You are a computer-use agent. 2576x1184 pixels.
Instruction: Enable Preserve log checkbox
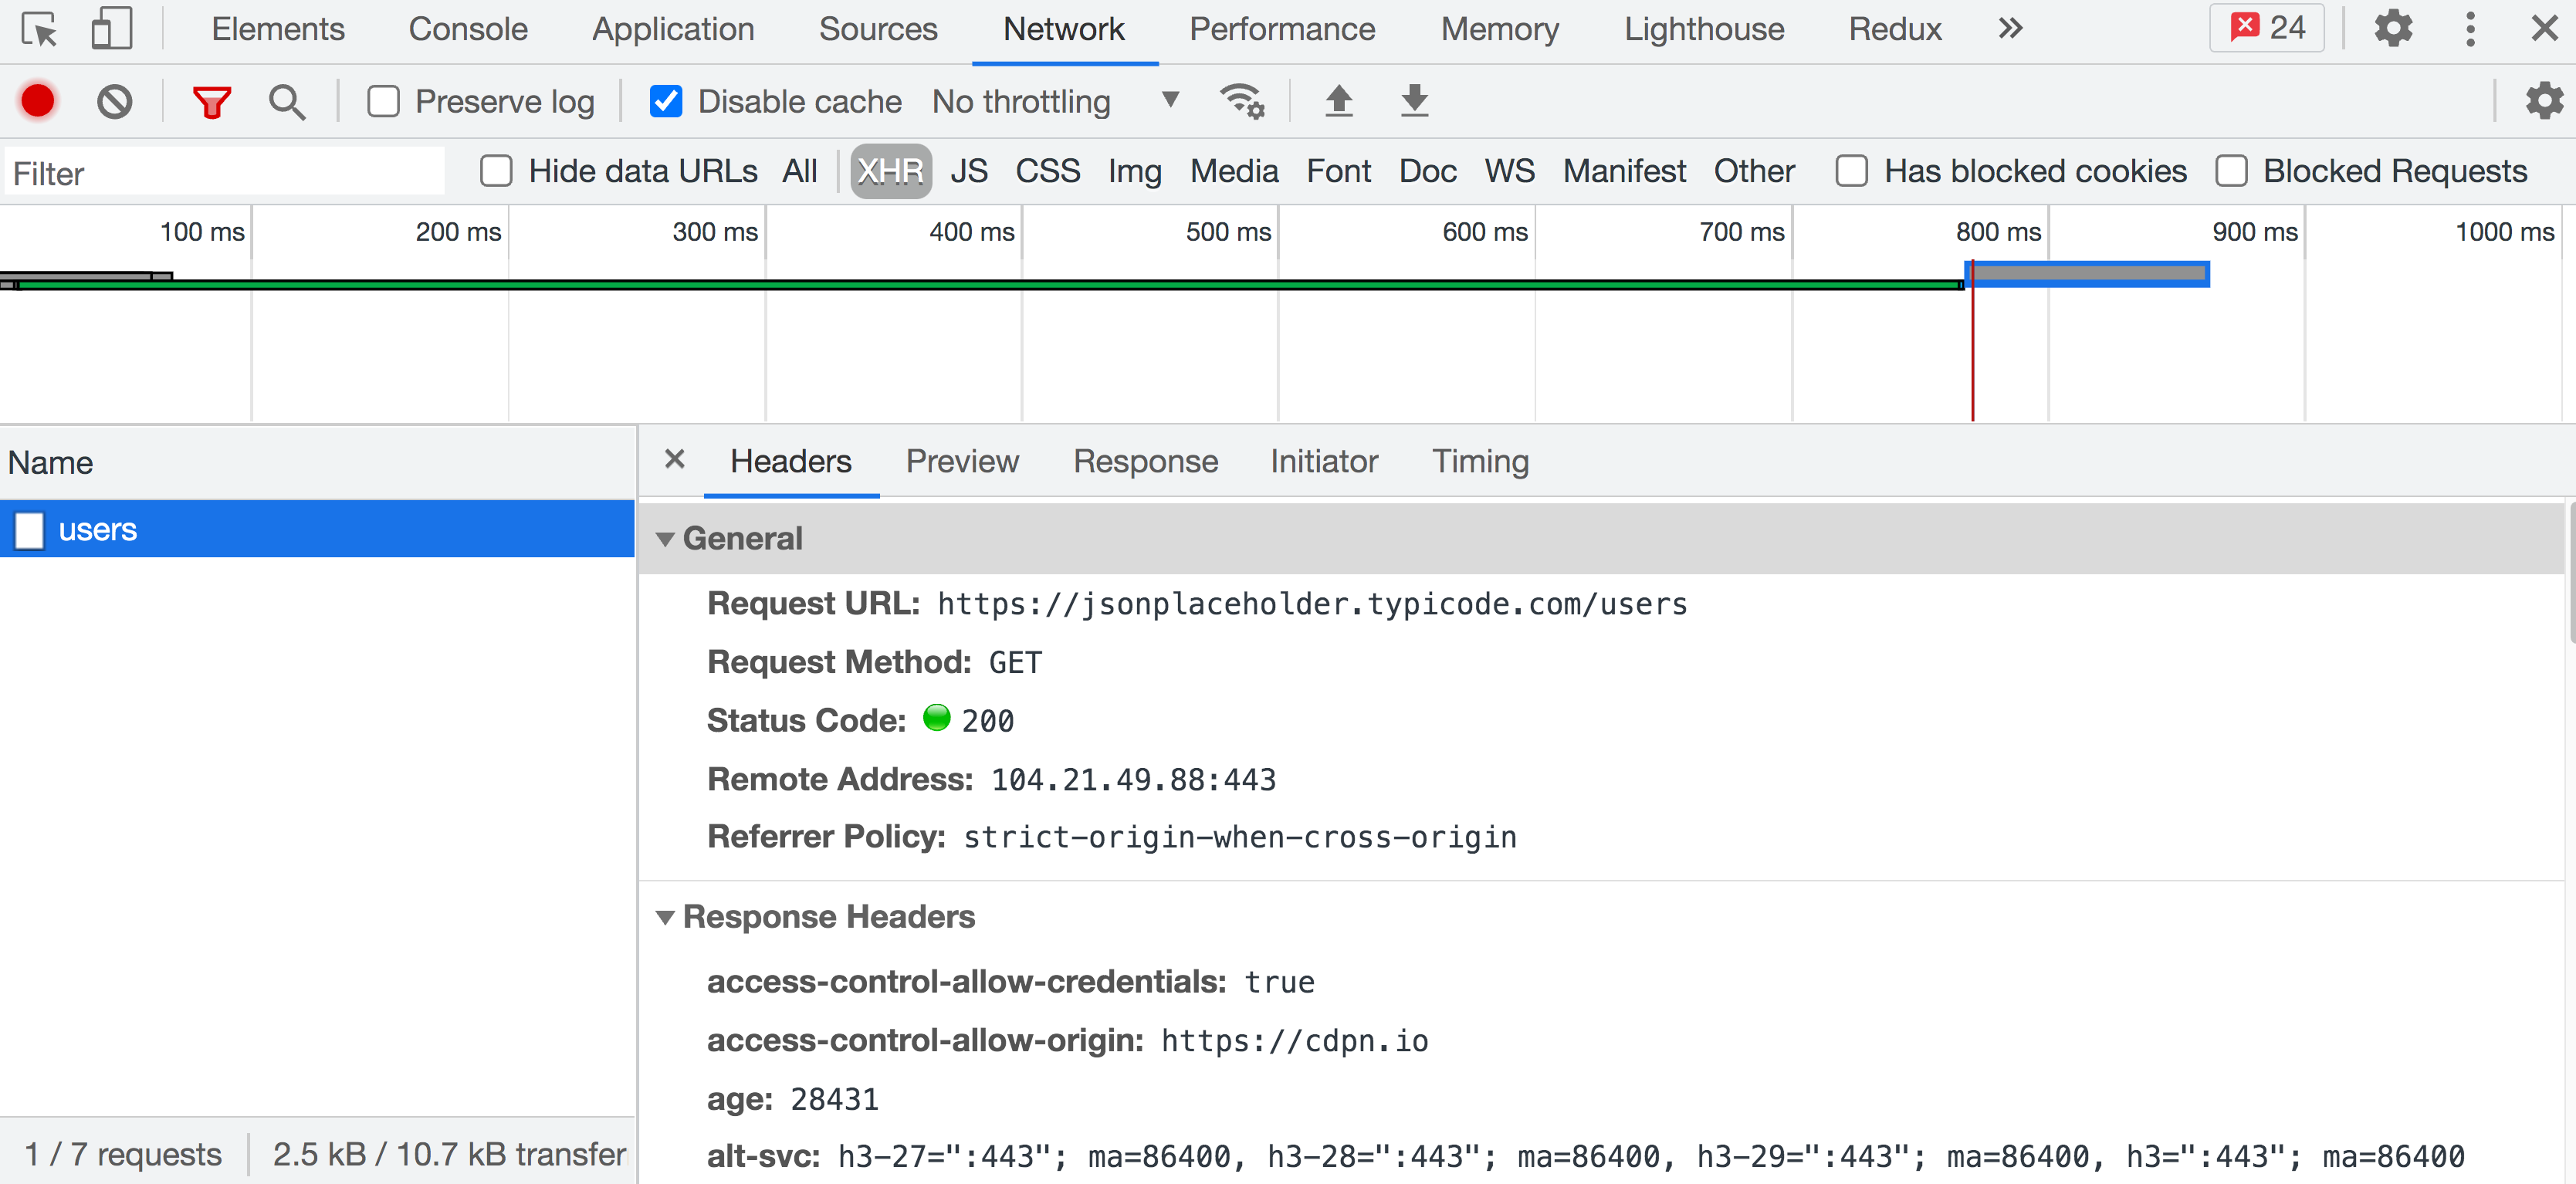(x=384, y=101)
